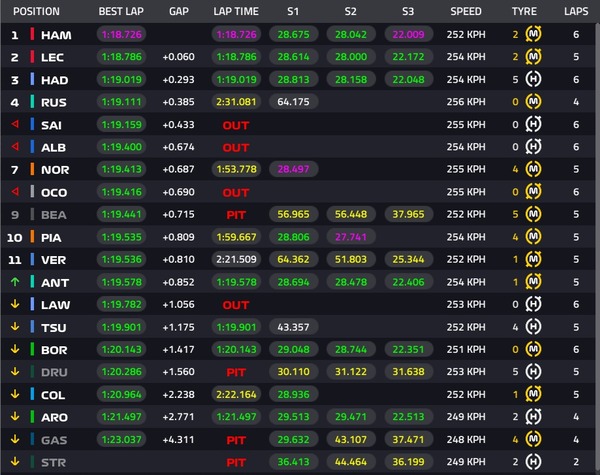
Task: Click the TYRE column header
Action: point(524,12)
